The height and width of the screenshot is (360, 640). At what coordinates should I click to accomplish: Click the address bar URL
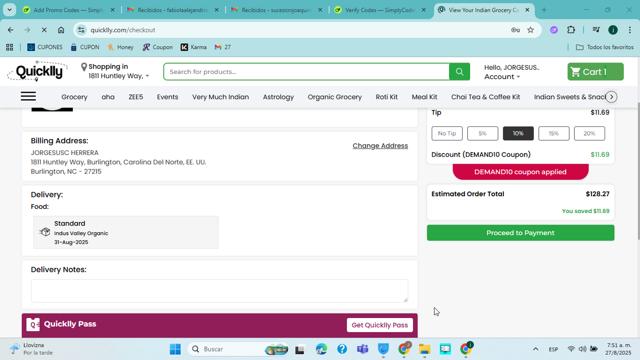pos(122,30)
